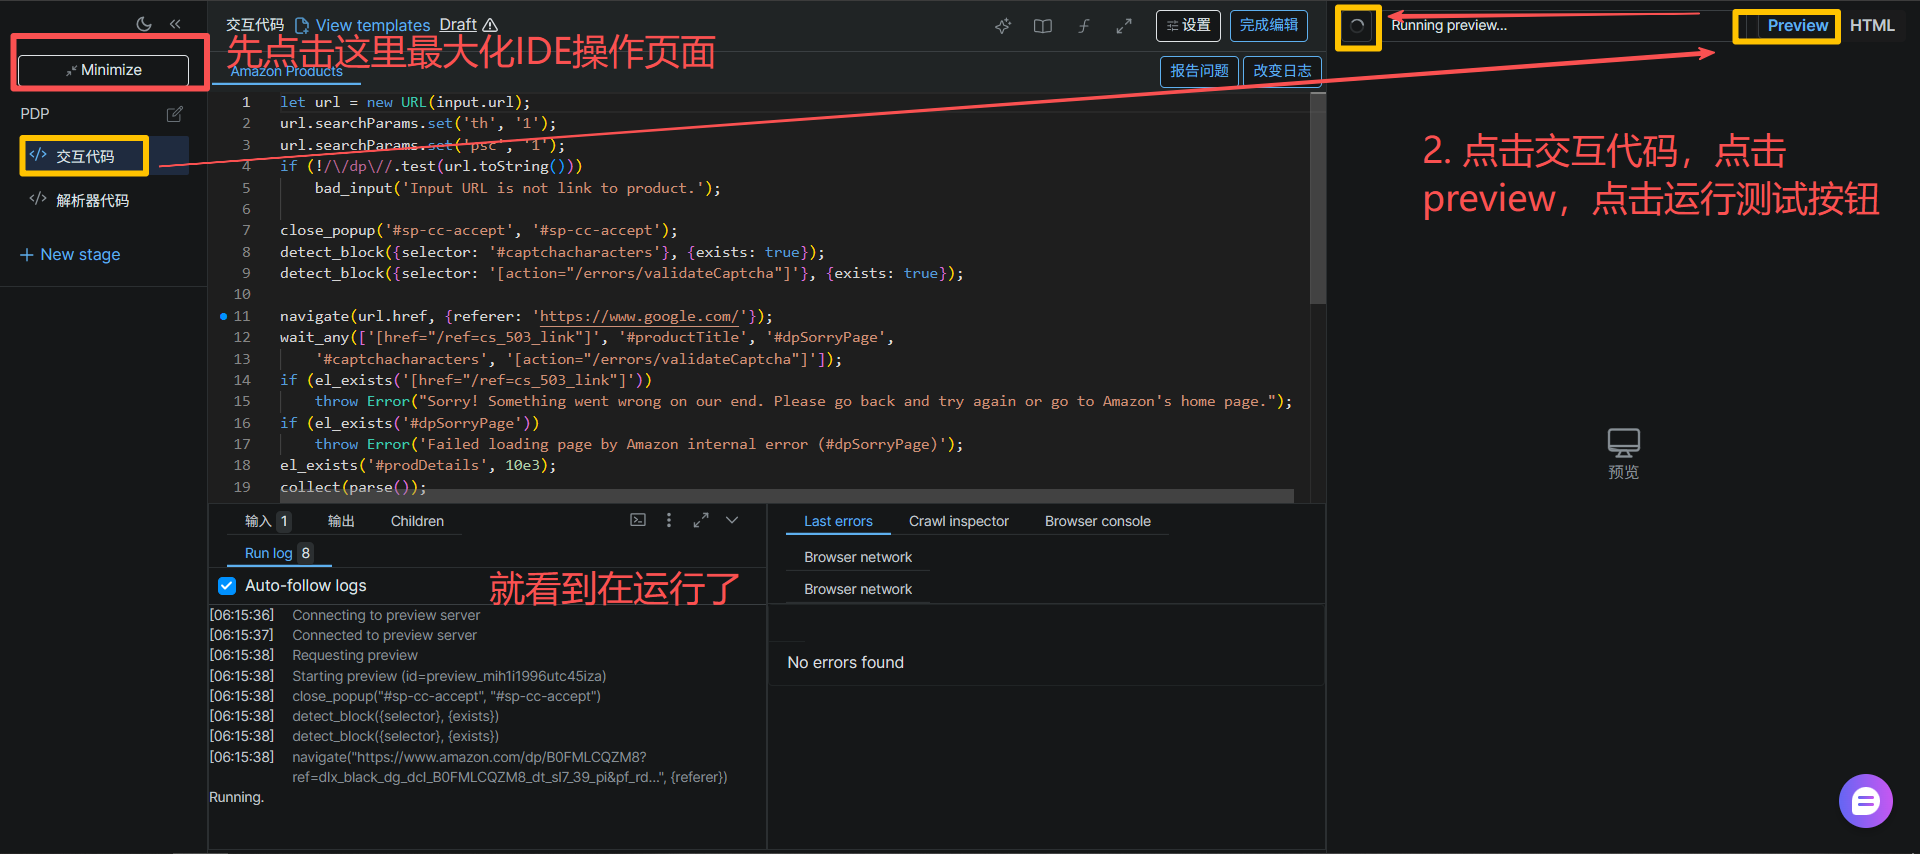Screen dimensions: 1920x854
Task: Open the 设置 settings button
Action: (1188, 26)
